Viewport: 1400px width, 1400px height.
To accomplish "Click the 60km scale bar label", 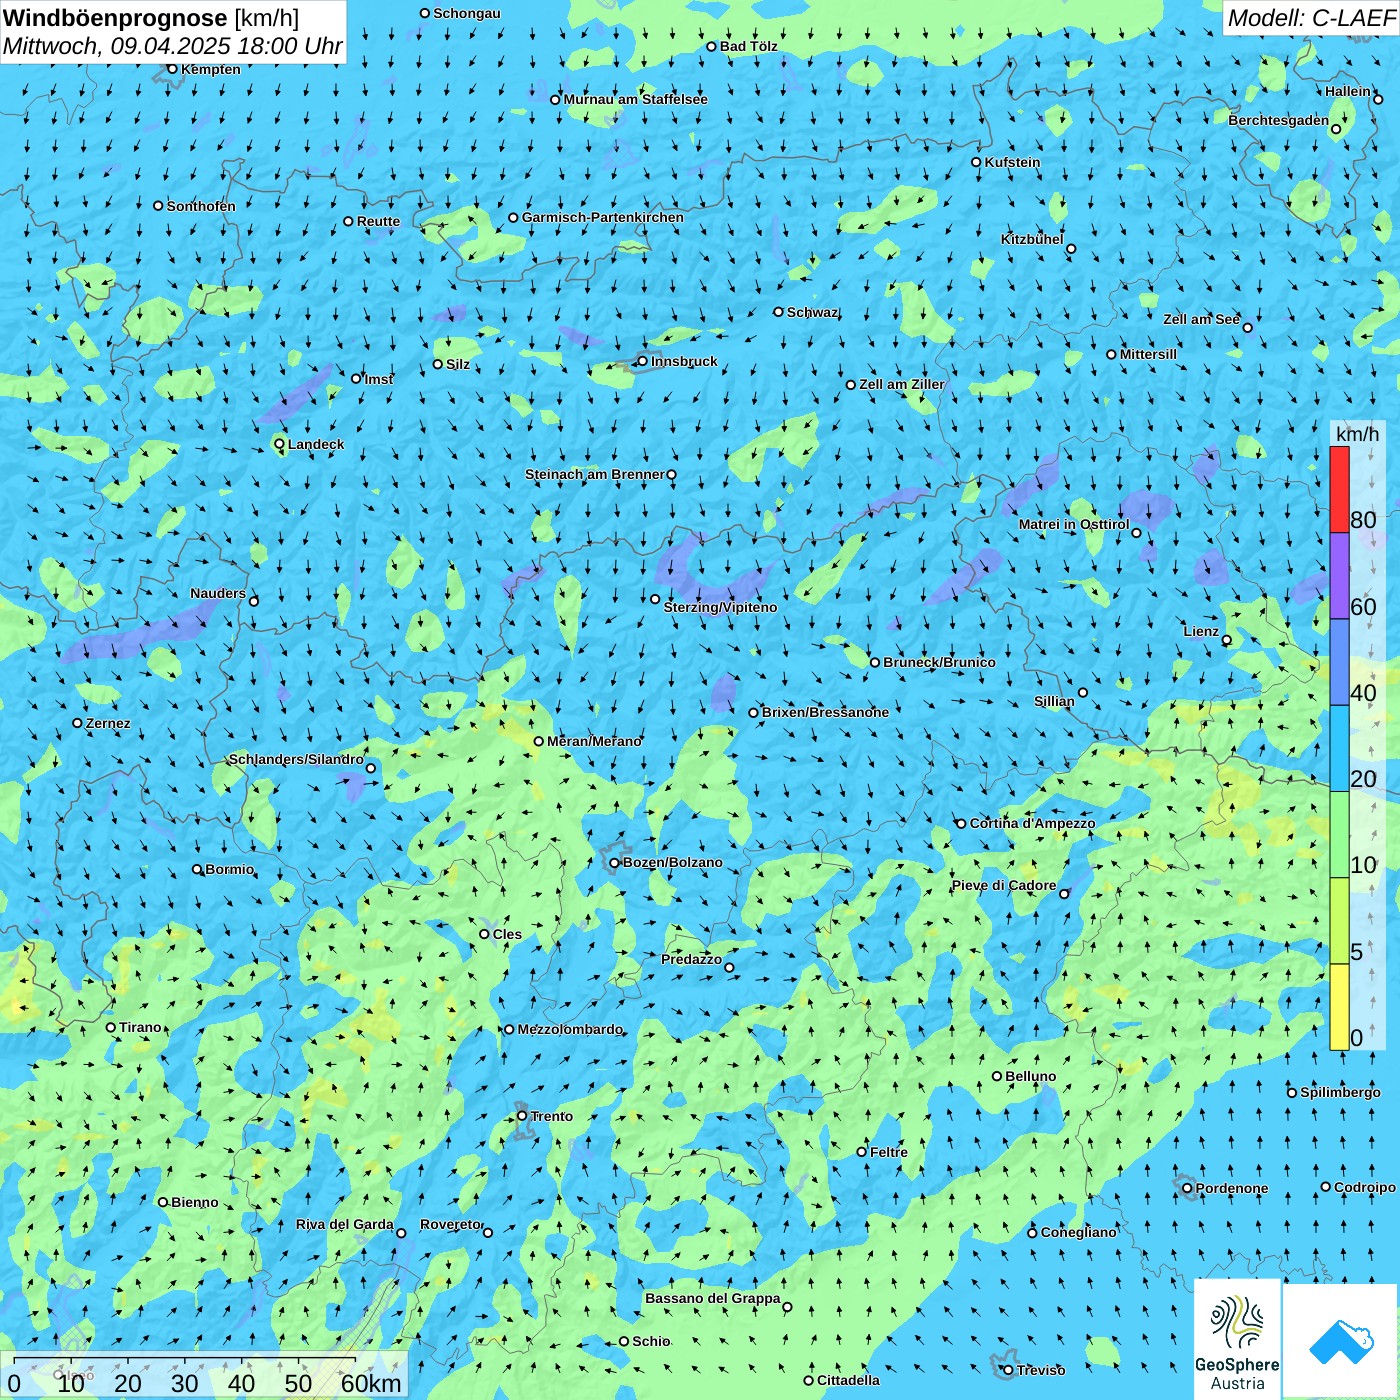I will point(371,1383).
